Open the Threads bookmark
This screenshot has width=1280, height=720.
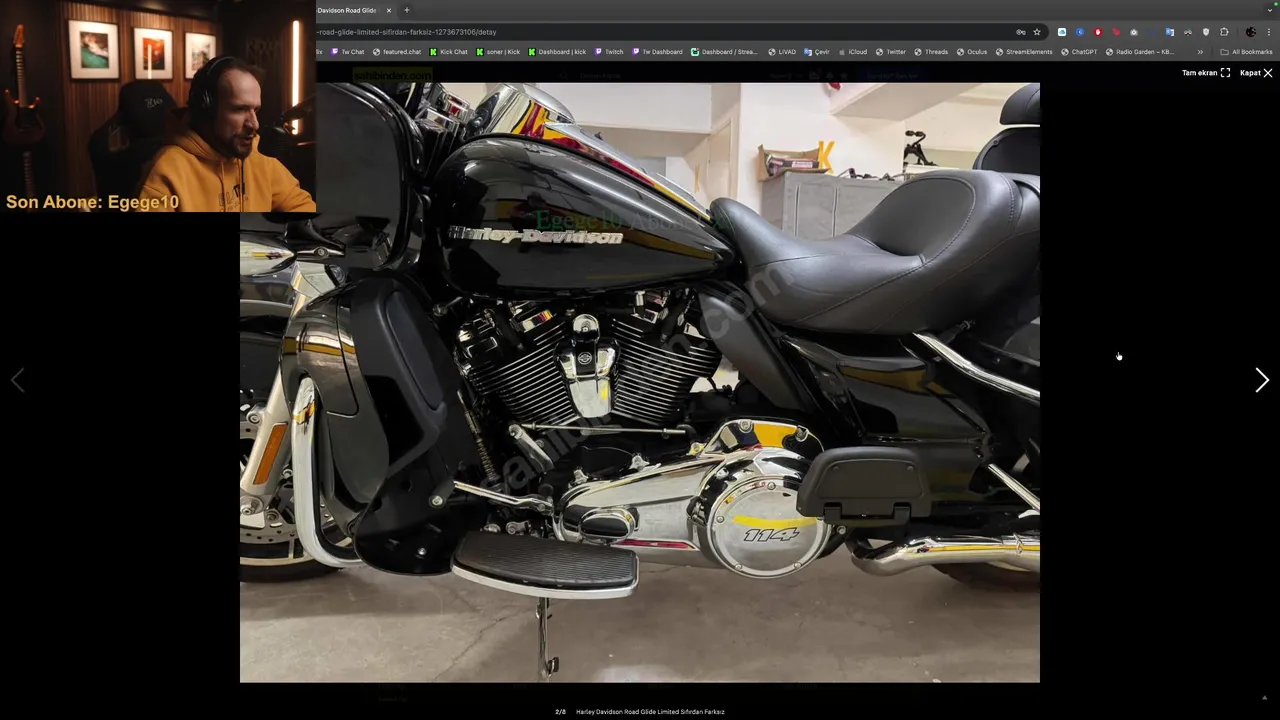coord(931,52)
